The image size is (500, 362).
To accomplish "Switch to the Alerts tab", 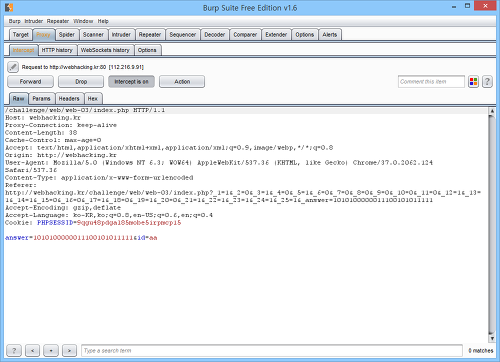I will click(x=330, y=35).
